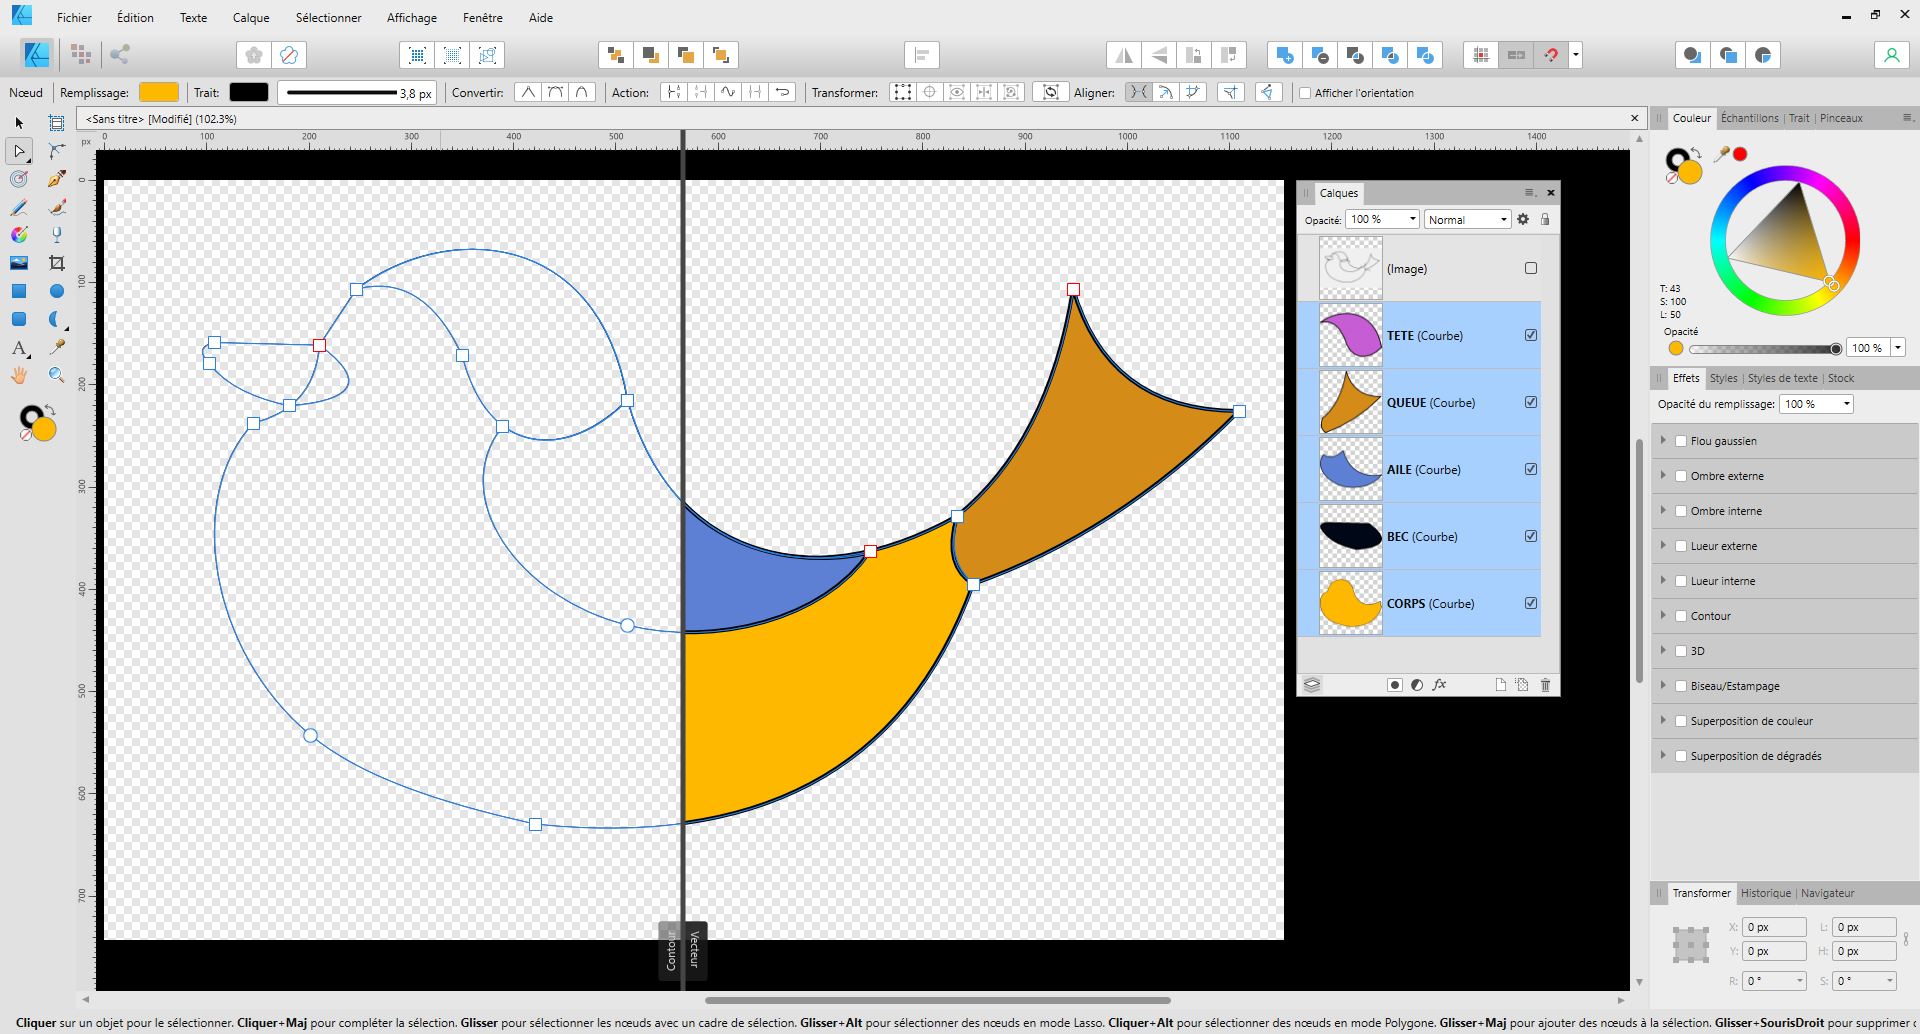Select the QUEUE (Courbe) layer

coord(1419,402)
